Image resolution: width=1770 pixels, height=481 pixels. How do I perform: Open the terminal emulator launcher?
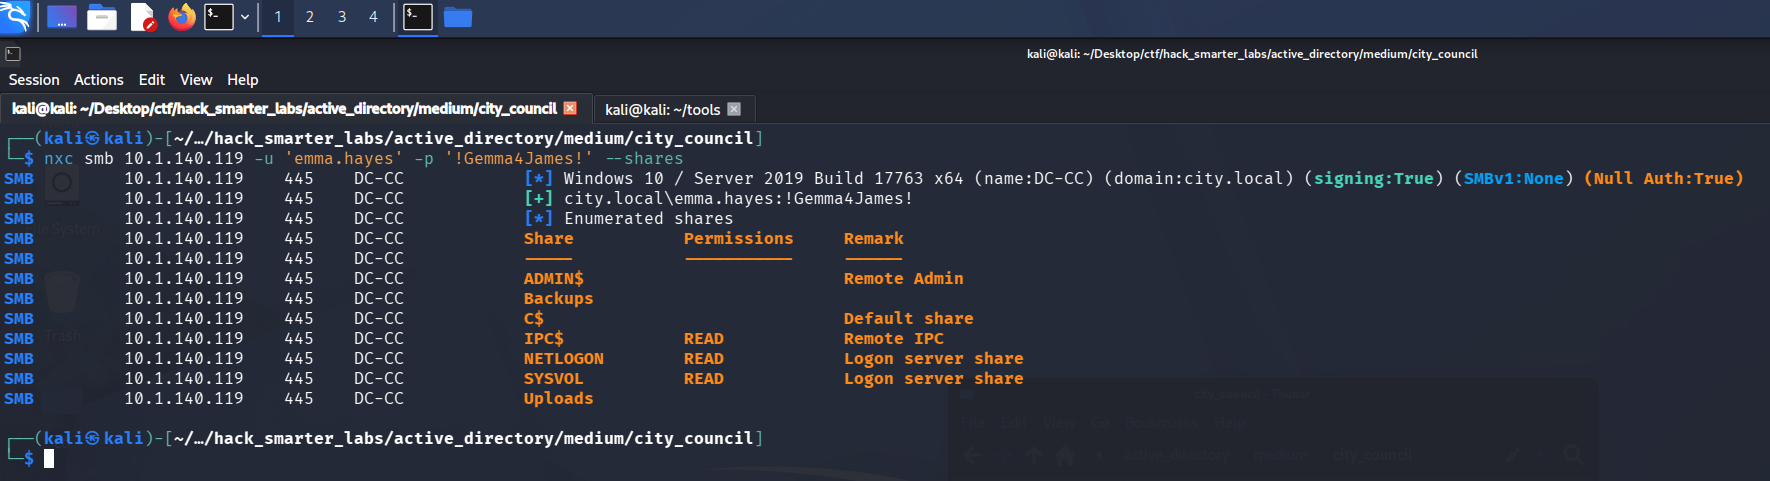point(219,17)
